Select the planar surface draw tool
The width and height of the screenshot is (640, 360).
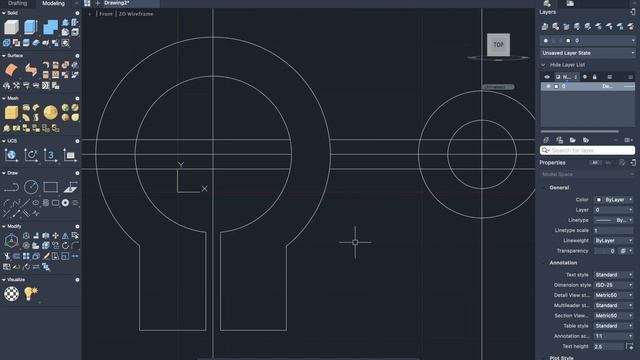click(70, 187)
